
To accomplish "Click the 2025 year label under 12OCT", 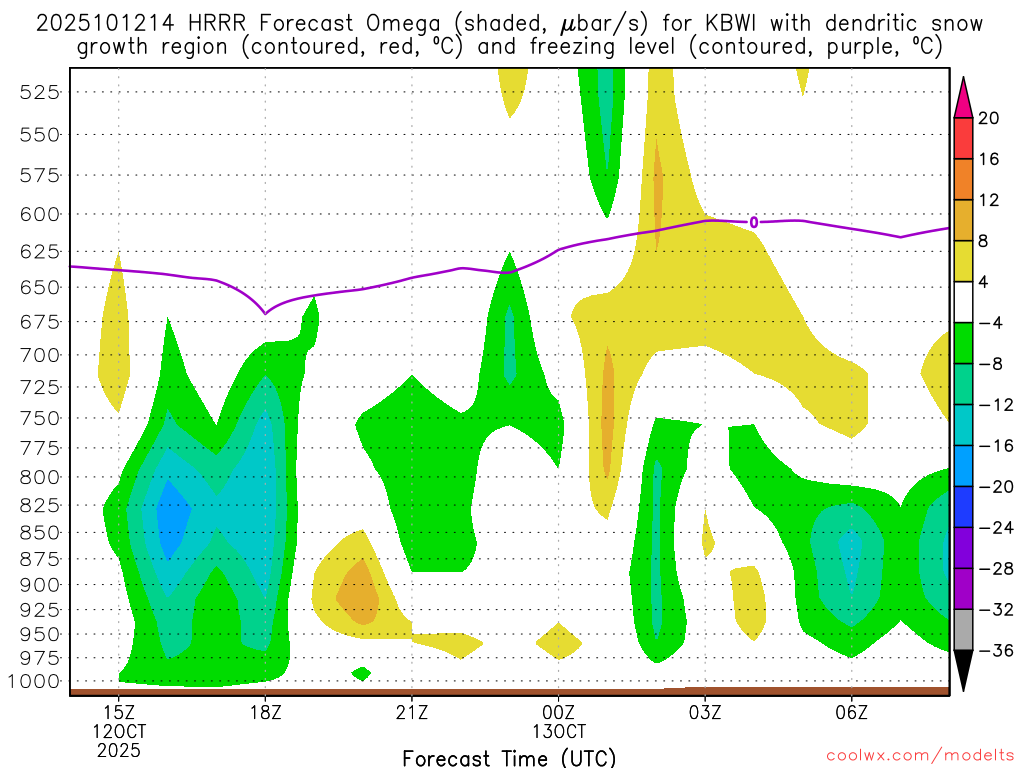I will pos(119,750).
